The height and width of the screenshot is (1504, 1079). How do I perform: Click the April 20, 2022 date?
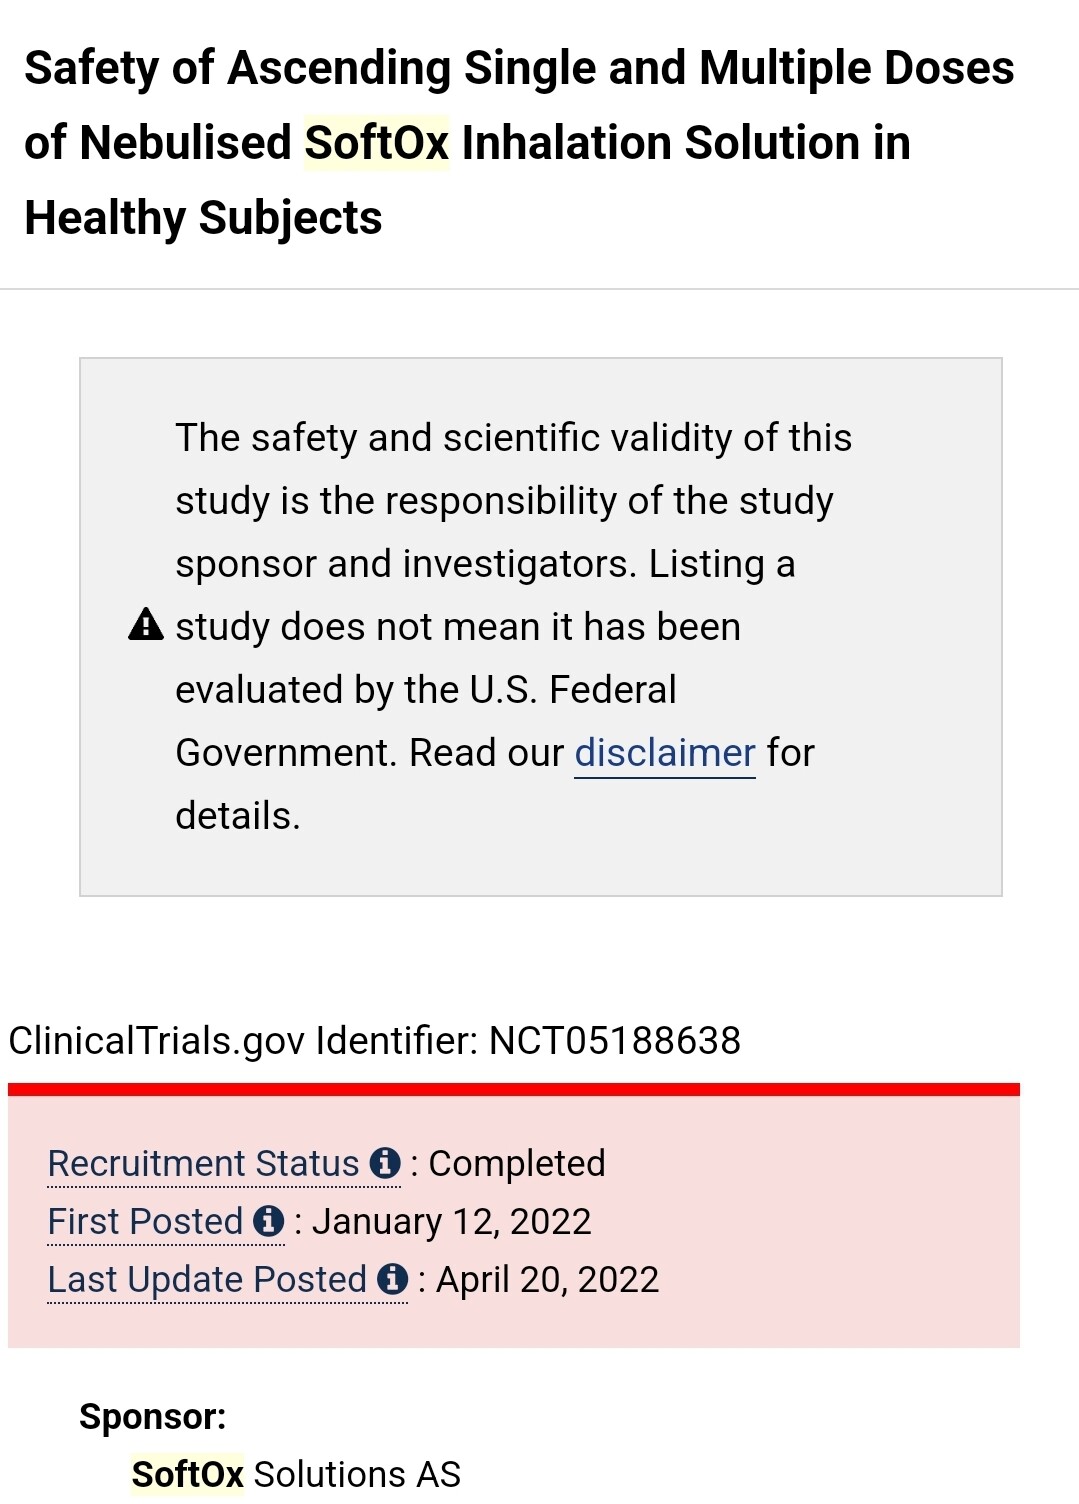click(x=548, y=1280)
